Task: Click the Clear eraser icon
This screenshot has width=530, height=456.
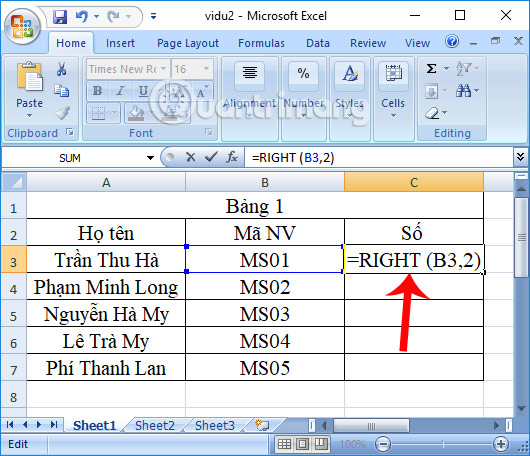Action: click(432, 113)
